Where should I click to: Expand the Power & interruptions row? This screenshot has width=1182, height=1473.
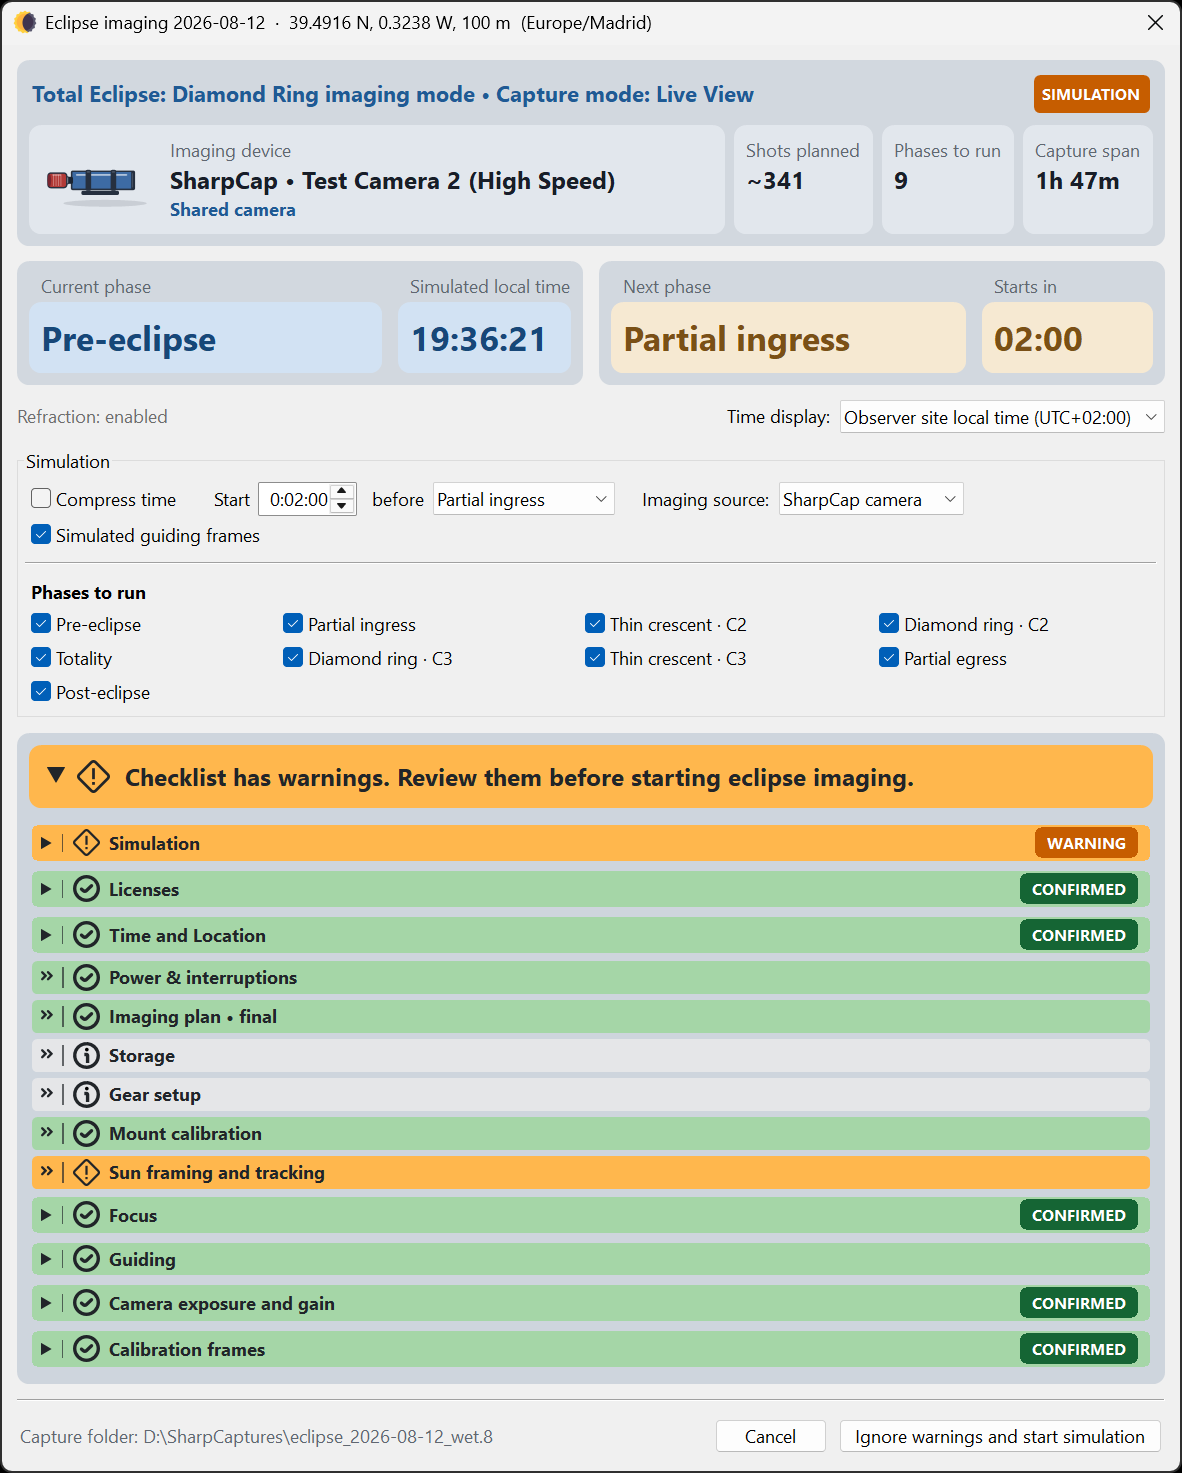coord(46,975)
